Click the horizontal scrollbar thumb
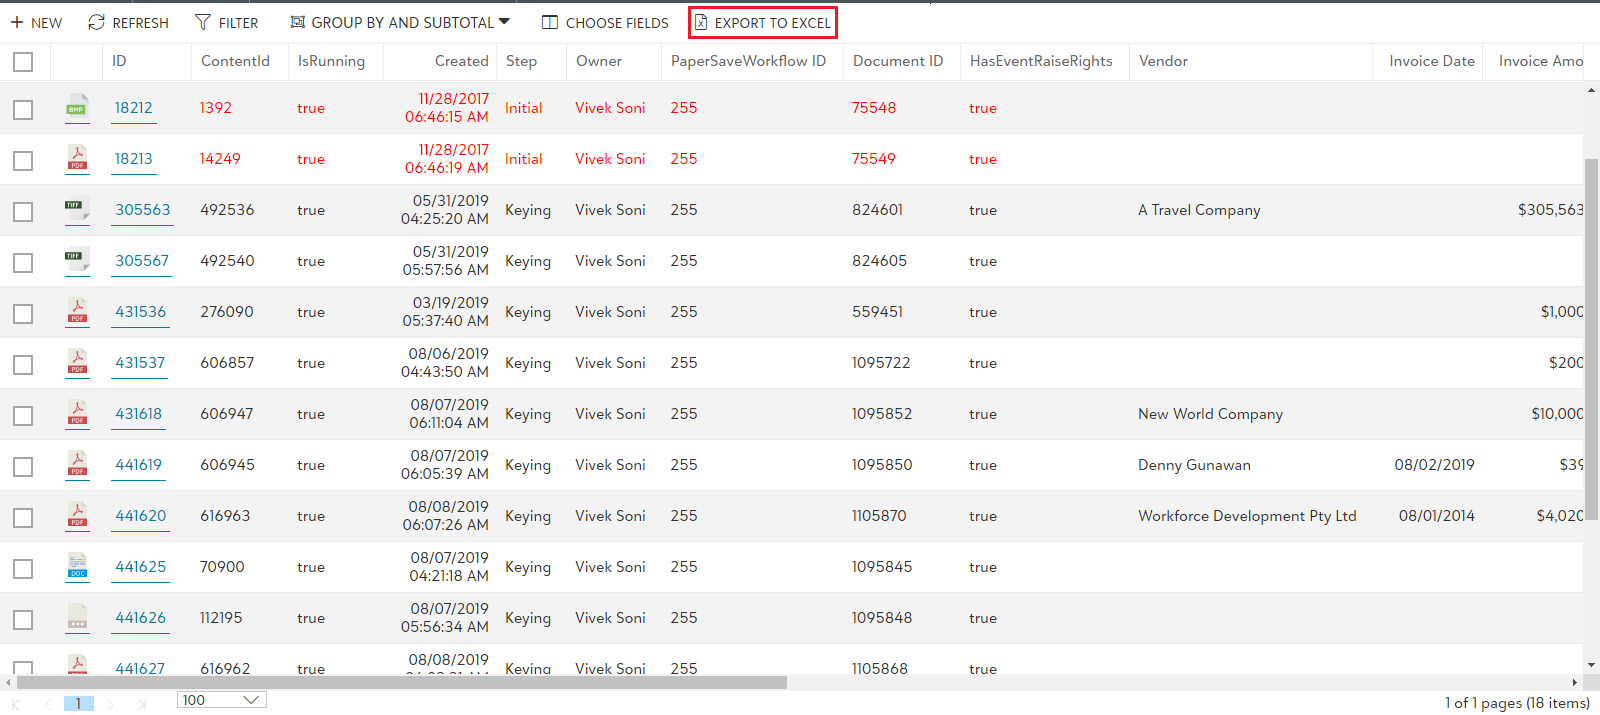Image resolution: width=1600 pixels, height=715 pixels. [400, 683]
